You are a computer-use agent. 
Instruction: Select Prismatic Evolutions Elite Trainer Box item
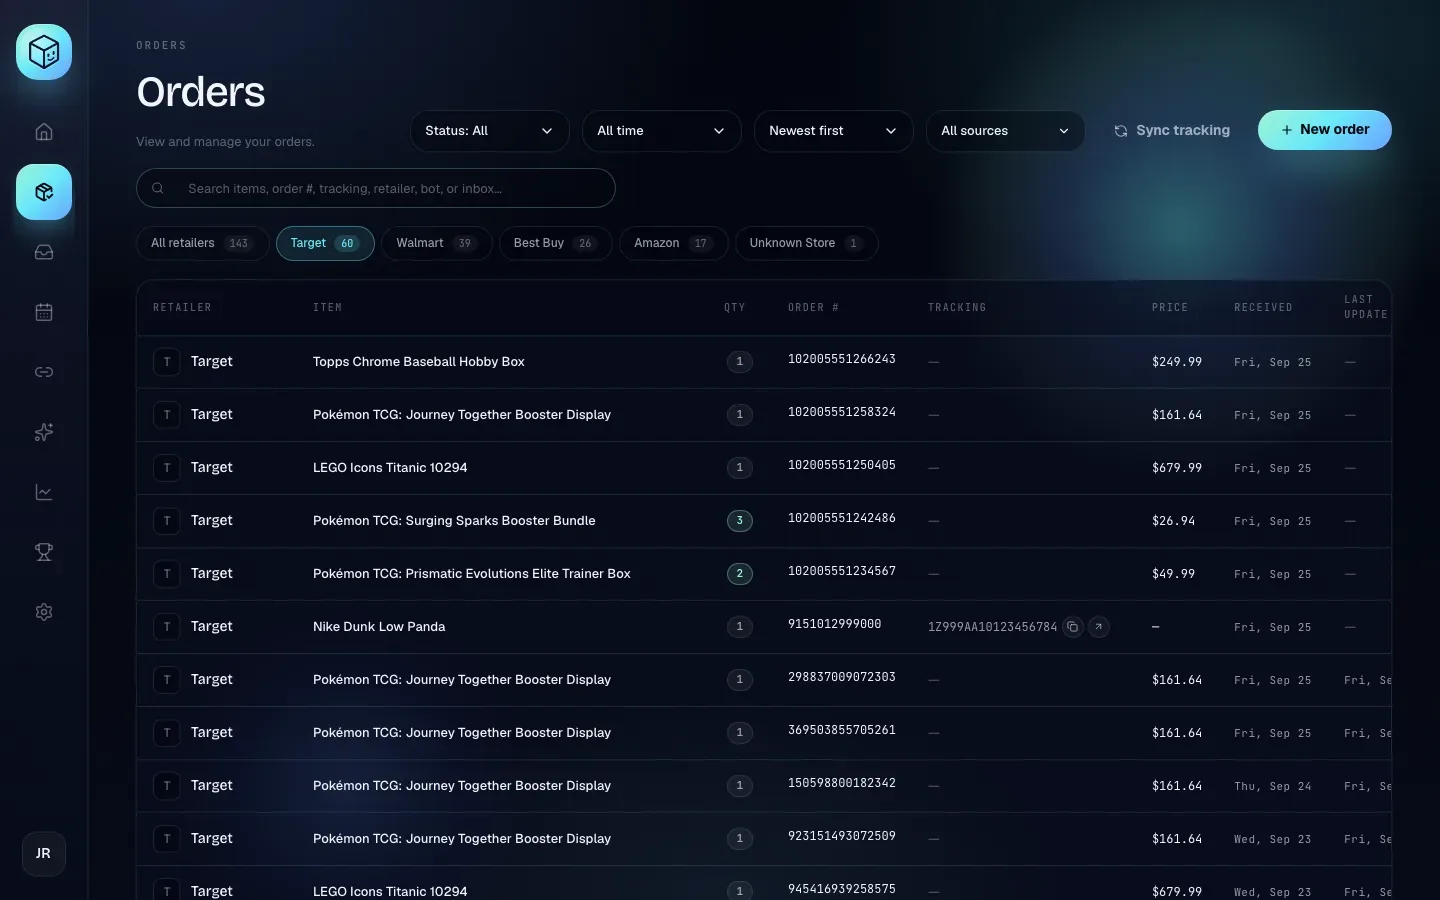(472, 574)
